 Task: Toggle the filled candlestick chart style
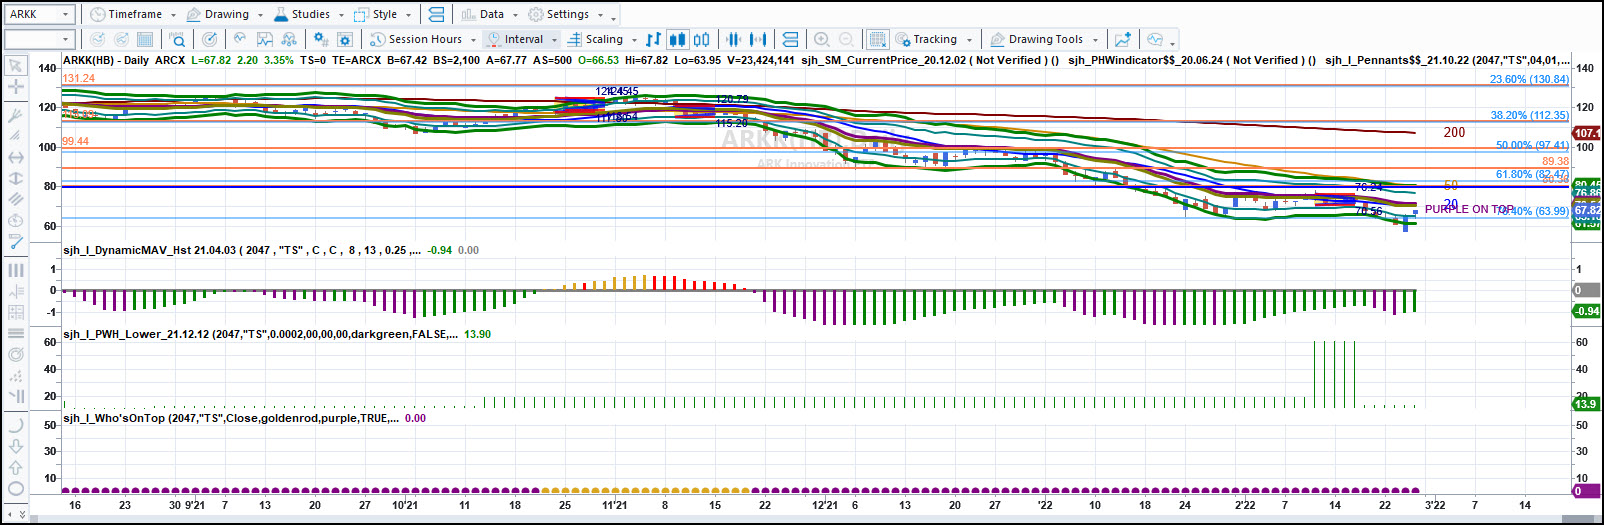tap(678, 39)
